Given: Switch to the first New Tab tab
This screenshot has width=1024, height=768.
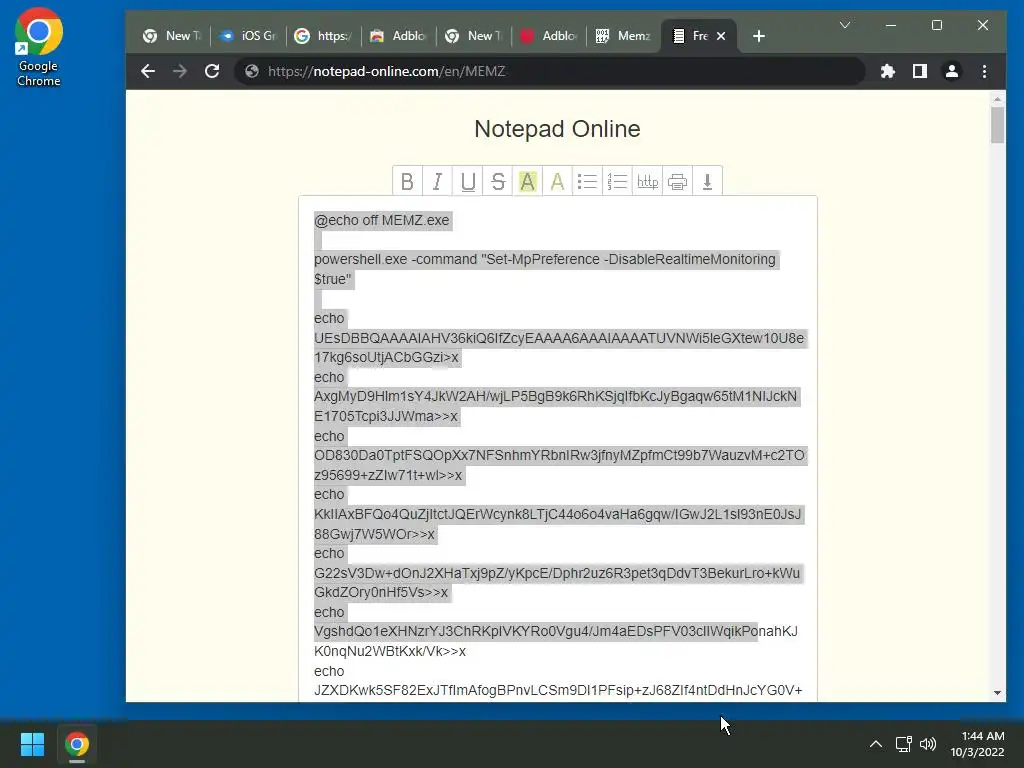Looking at the screenshot, I should 172,36.
